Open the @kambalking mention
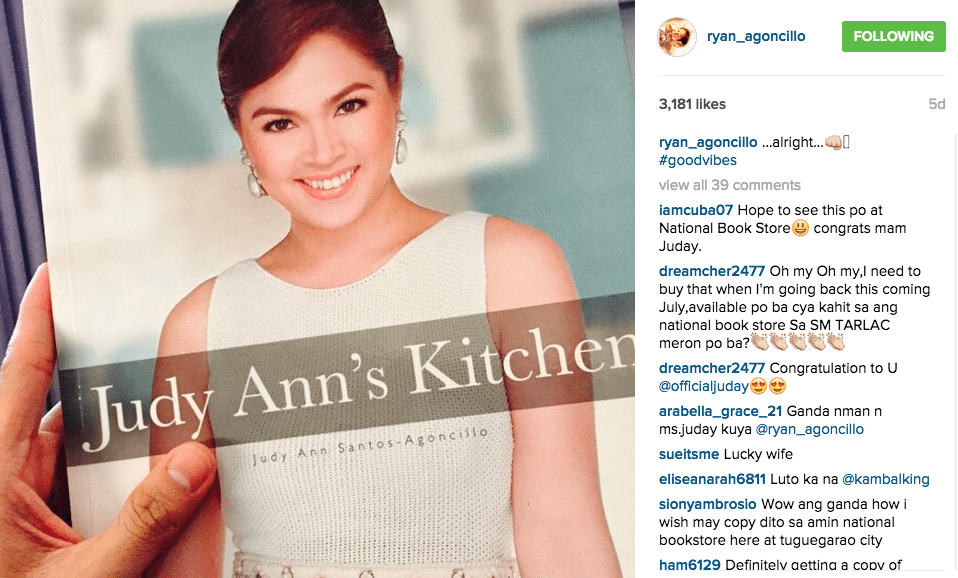The width and height of the screenshot is (958, 578). (886, 480)
